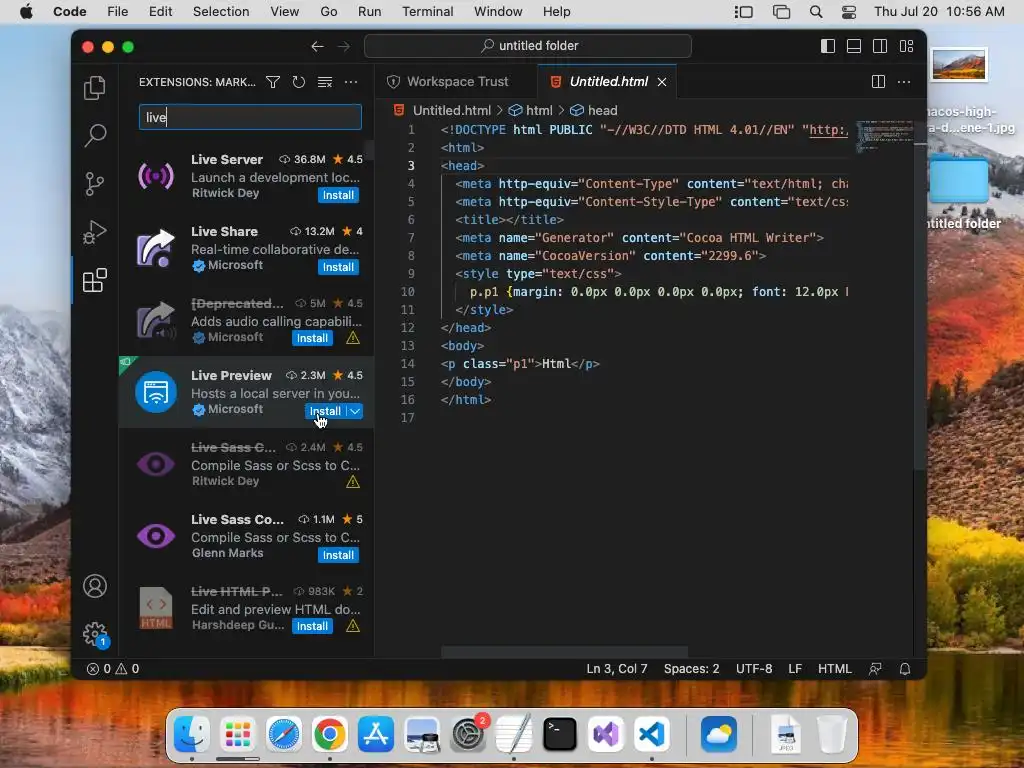1024x768 pixels.
Task: Customize layout icon in title bar
Action: 906,46
